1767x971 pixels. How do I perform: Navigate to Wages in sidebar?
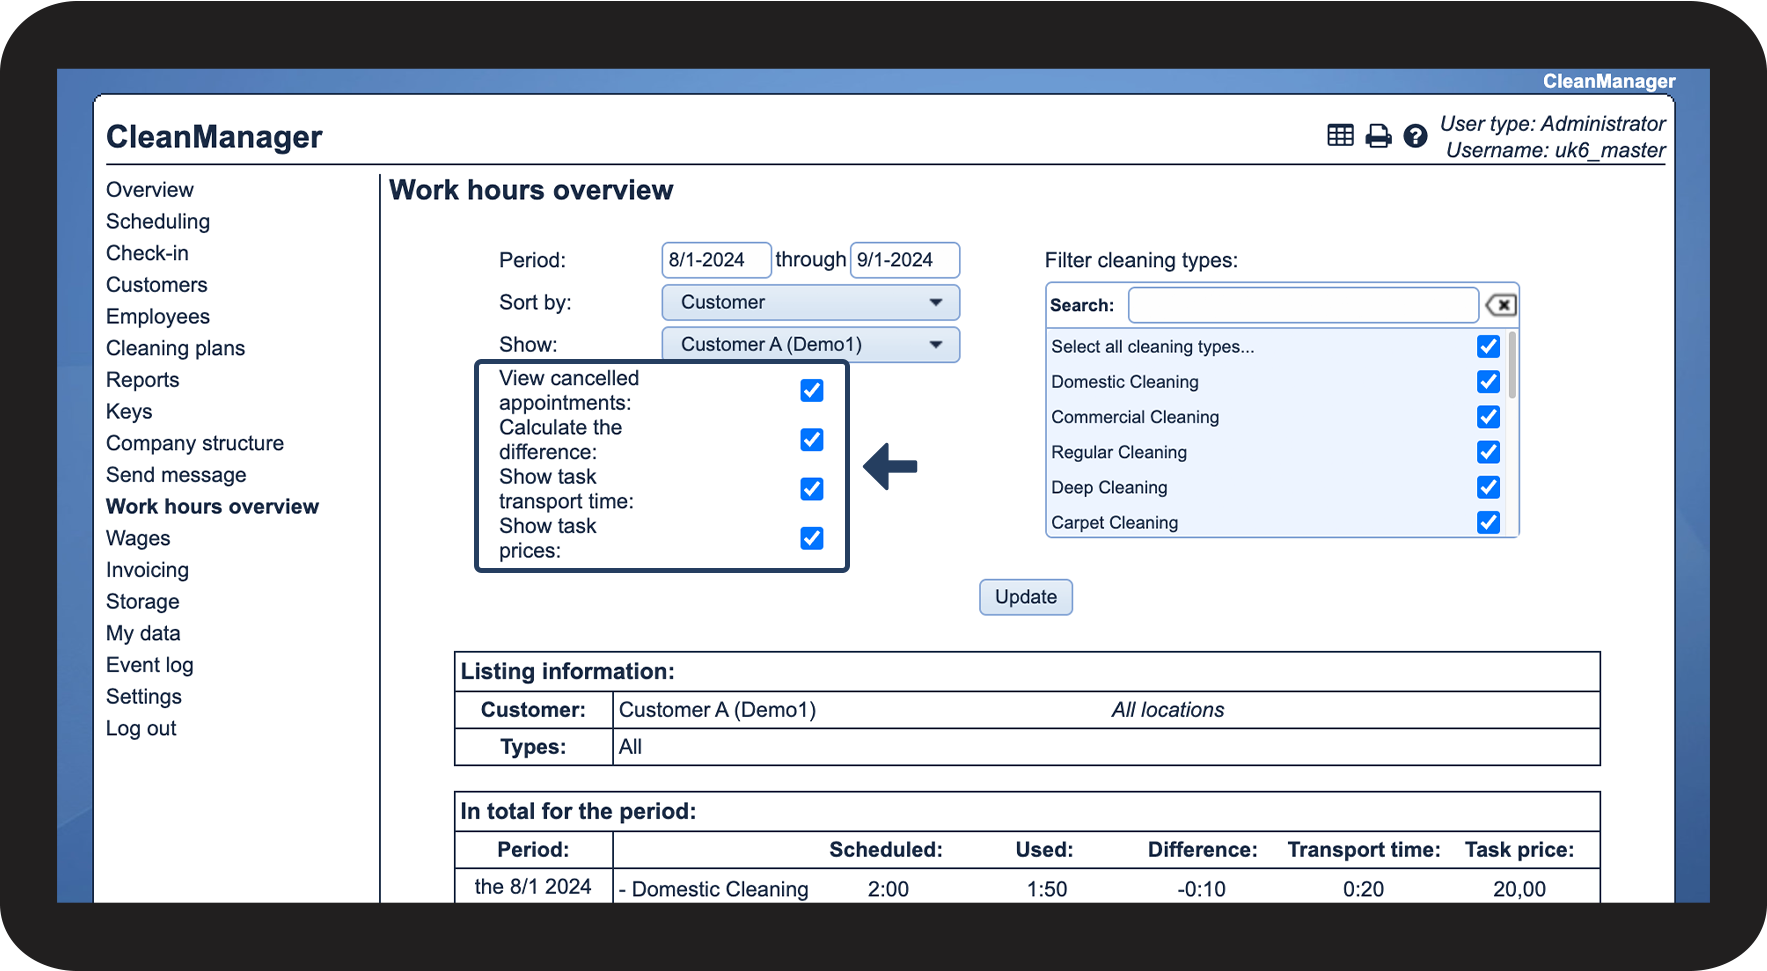pyautogui.click(x=138, y=538)
